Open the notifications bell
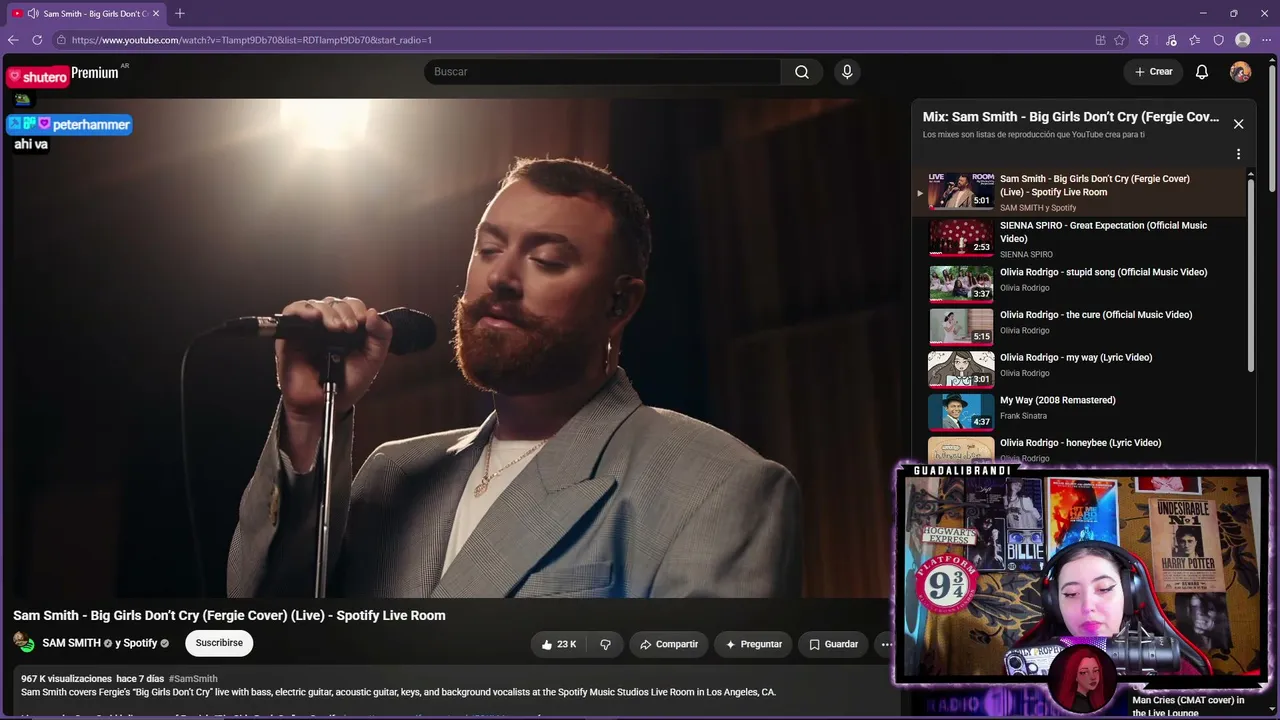The width and height of the screenshot is (1280, 720). (x=1202, y=72)
